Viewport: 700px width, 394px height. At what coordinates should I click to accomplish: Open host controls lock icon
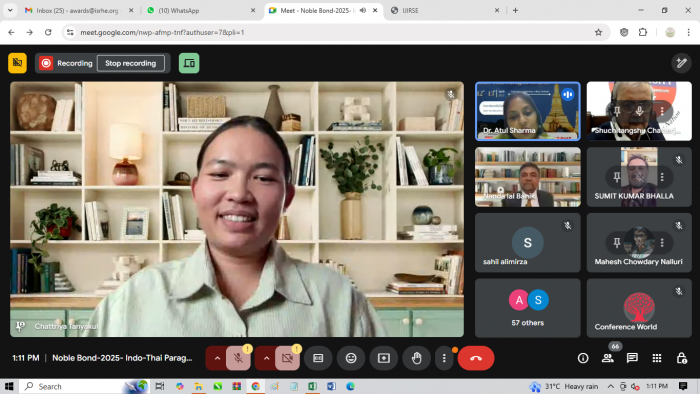pos(681,358)
